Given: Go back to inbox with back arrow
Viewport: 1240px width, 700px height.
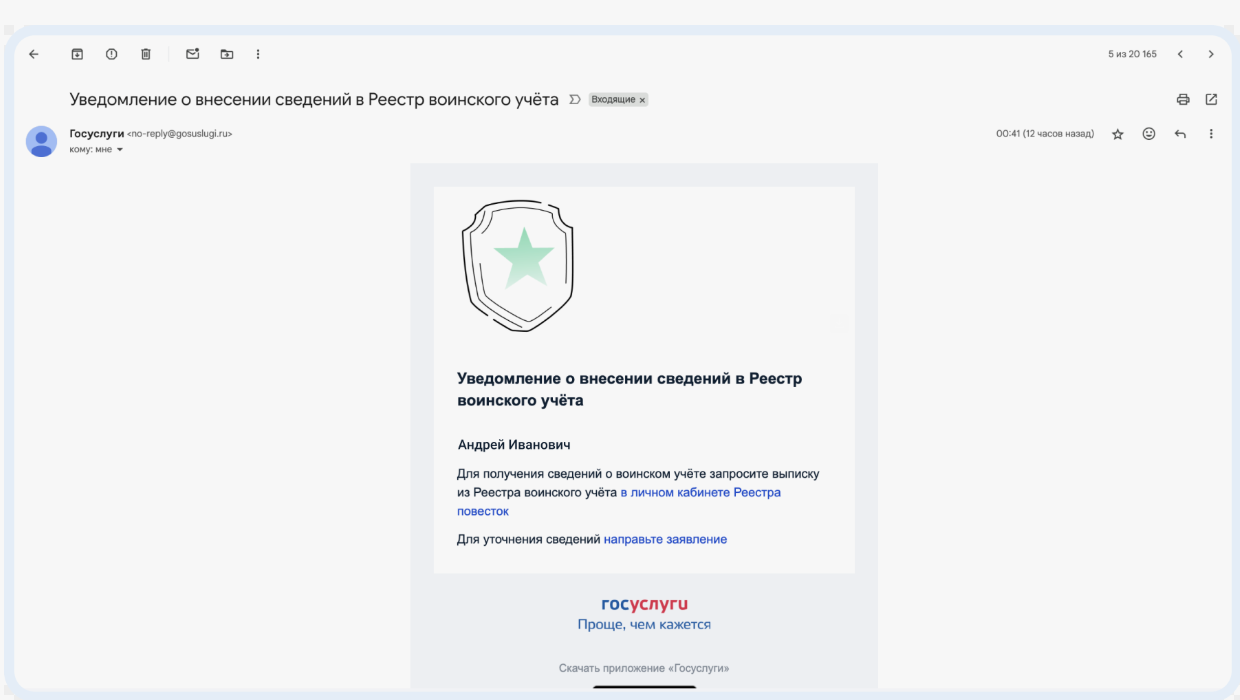Looking at the screenshot, I should tap(34, 54).
